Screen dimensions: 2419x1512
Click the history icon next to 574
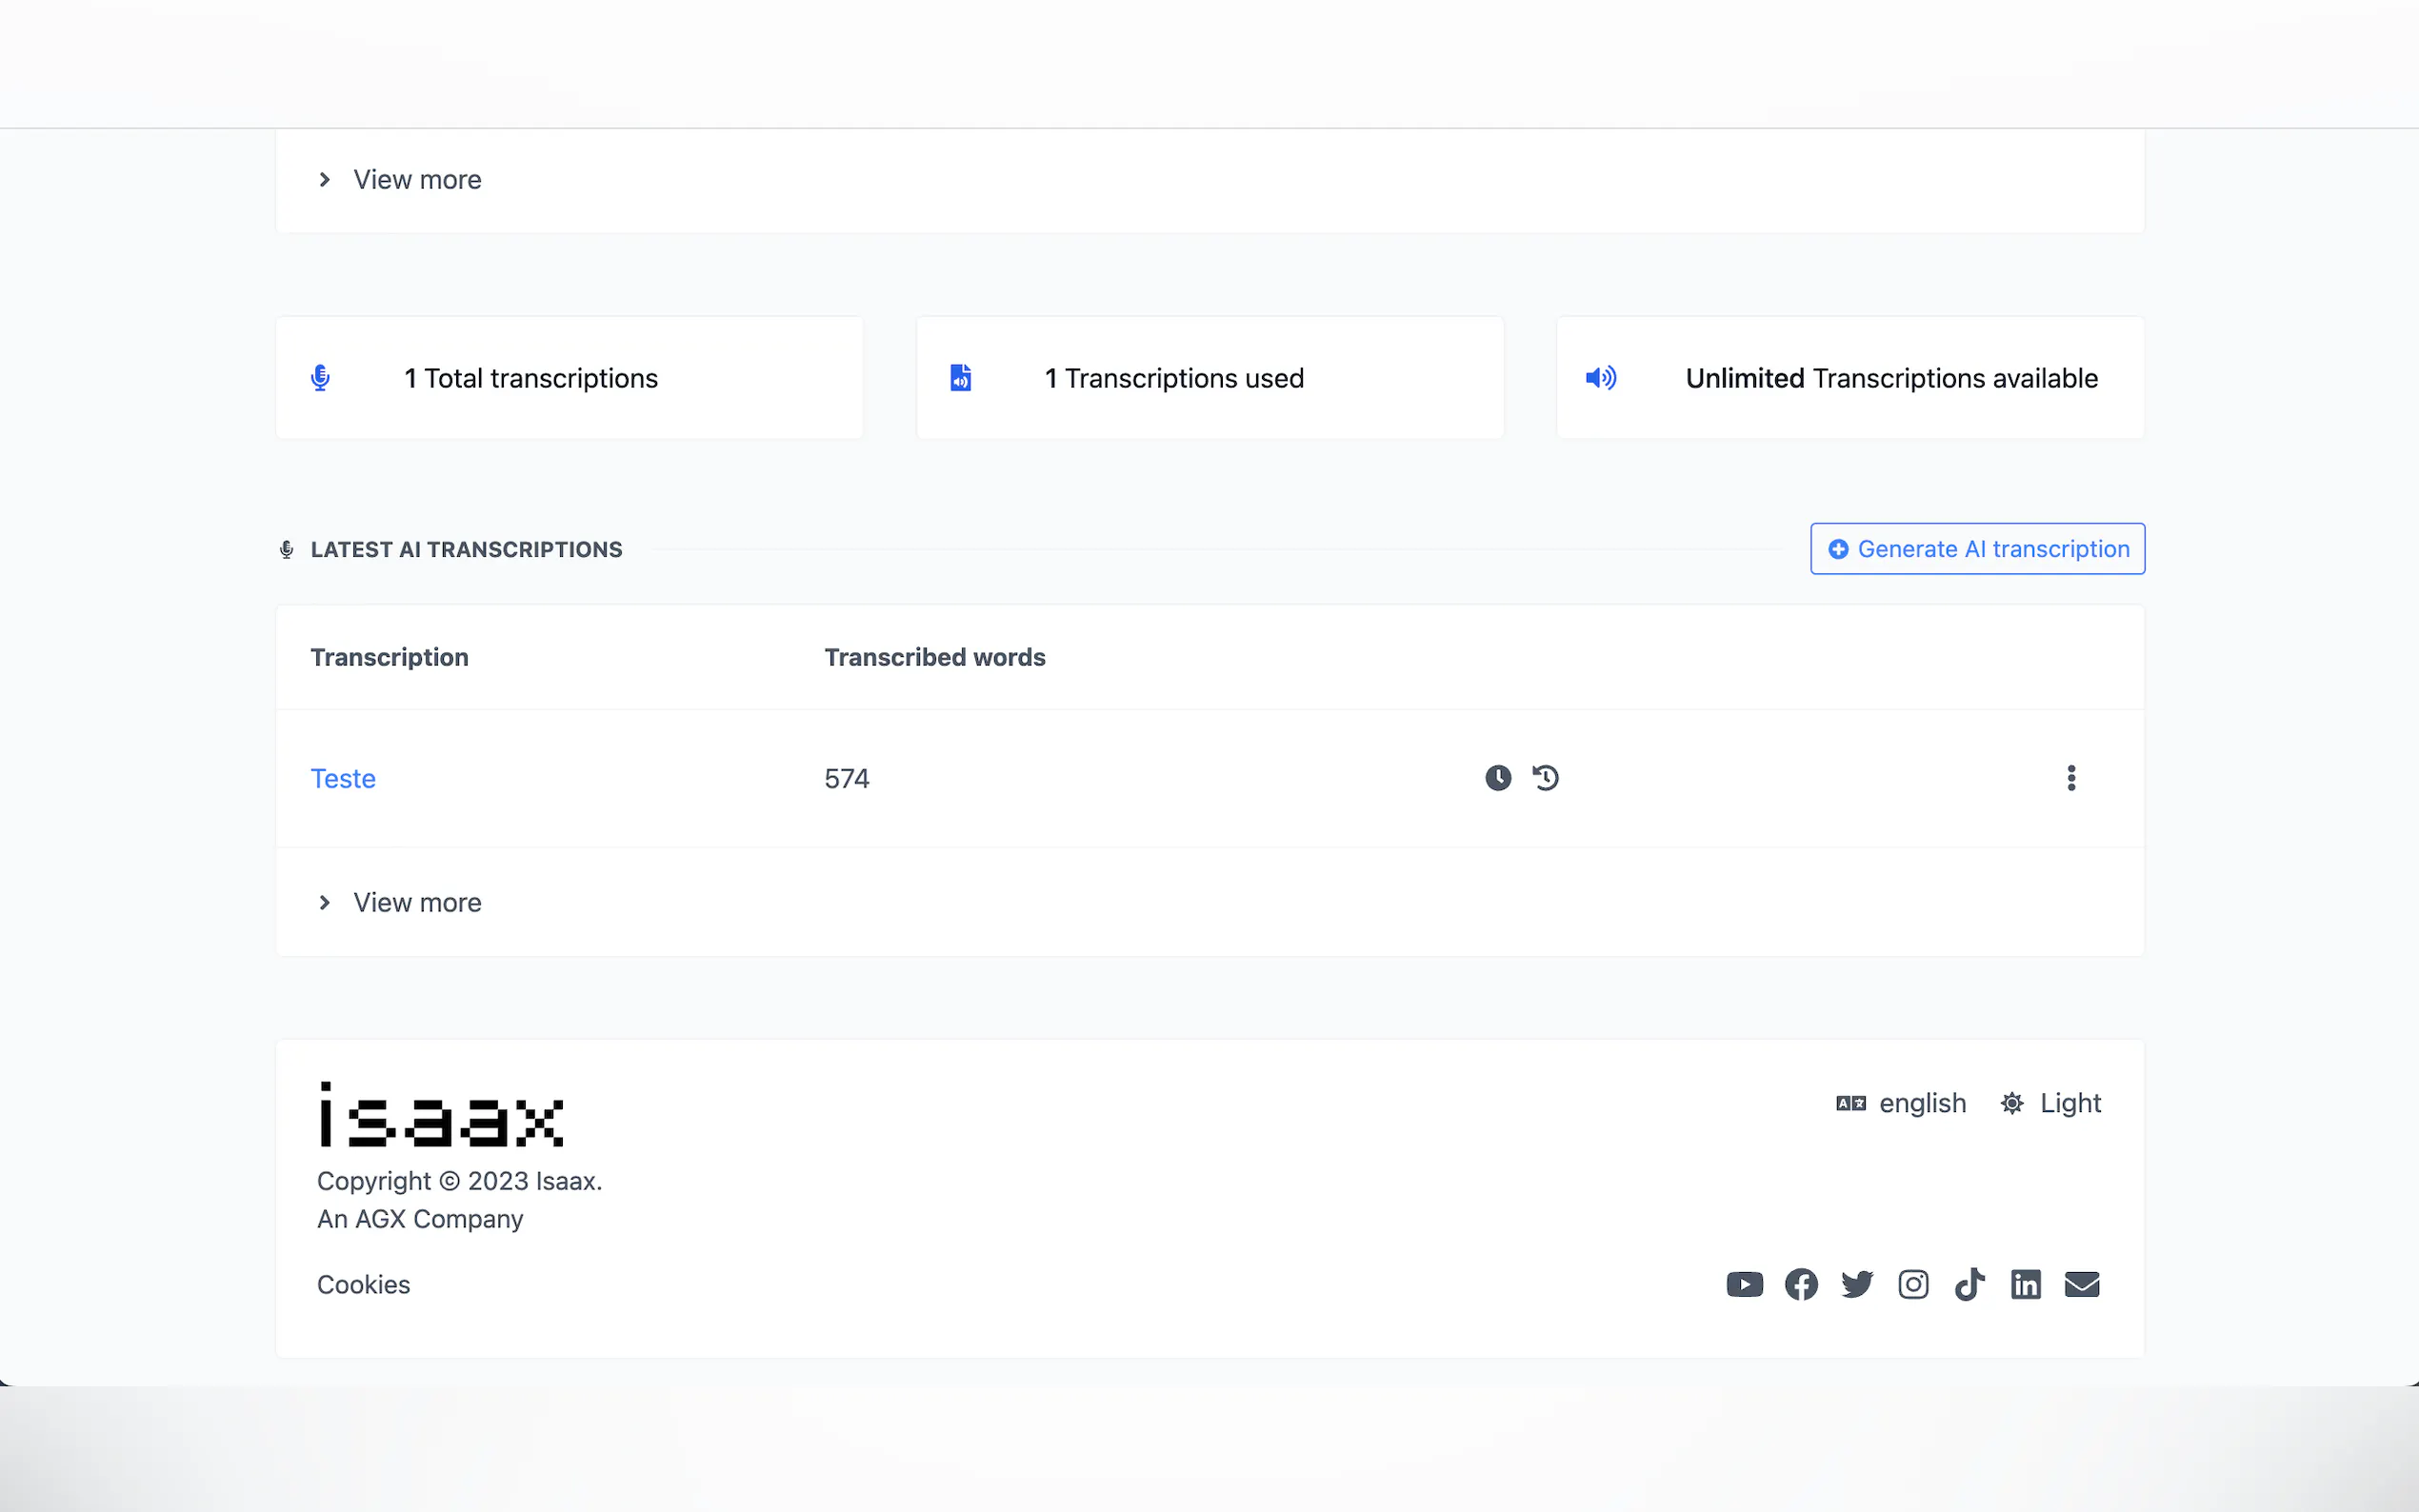(1545, 778)
